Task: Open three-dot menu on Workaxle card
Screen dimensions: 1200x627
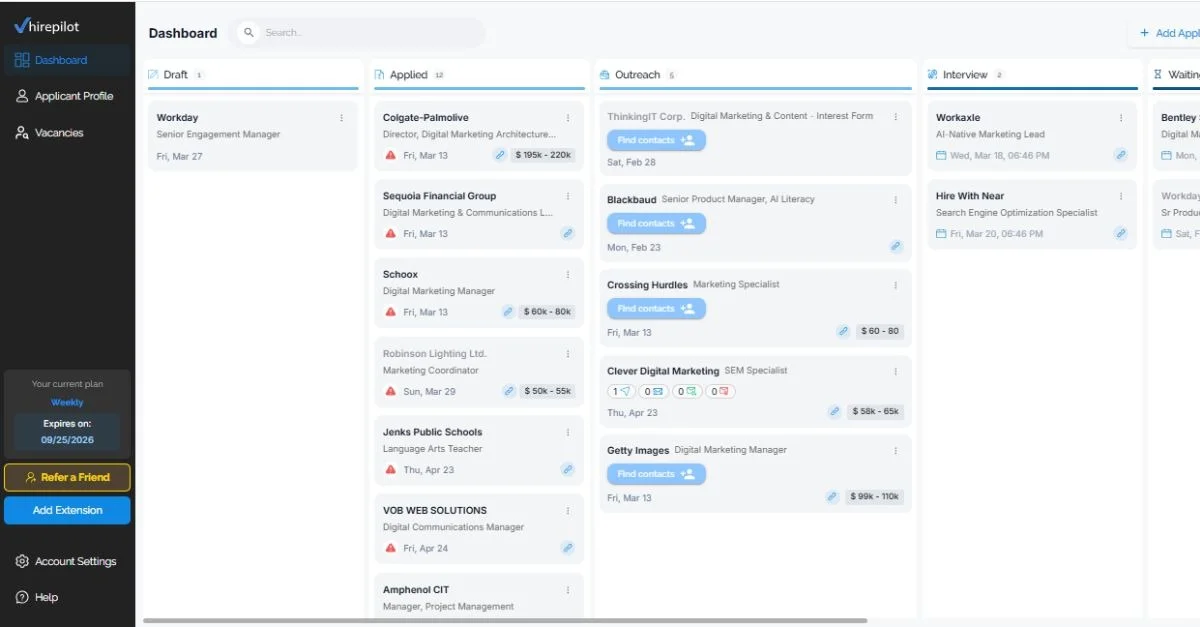Action: click(x=1121, y=118)
